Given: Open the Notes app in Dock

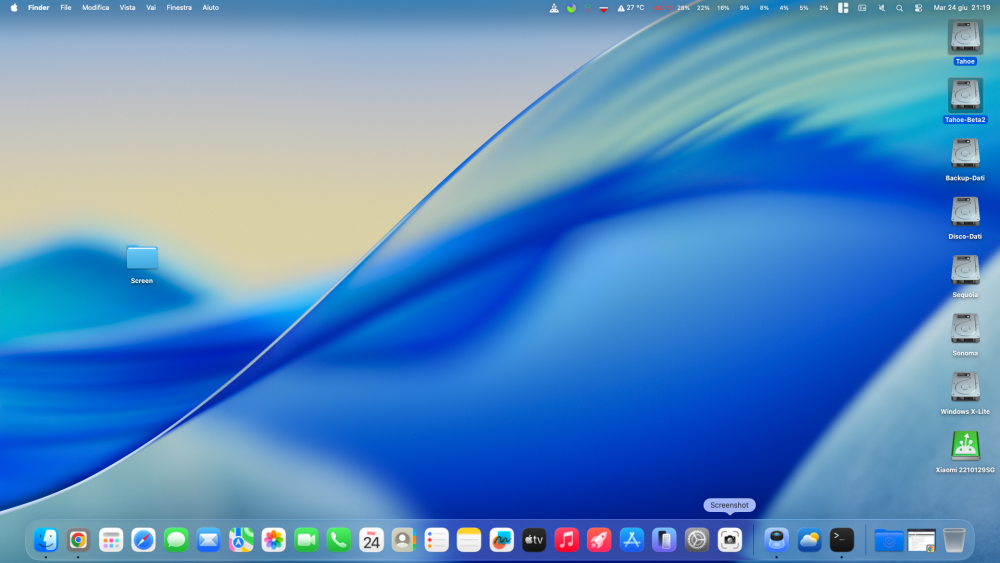Looking at the screenshot, I should (469, 540).
